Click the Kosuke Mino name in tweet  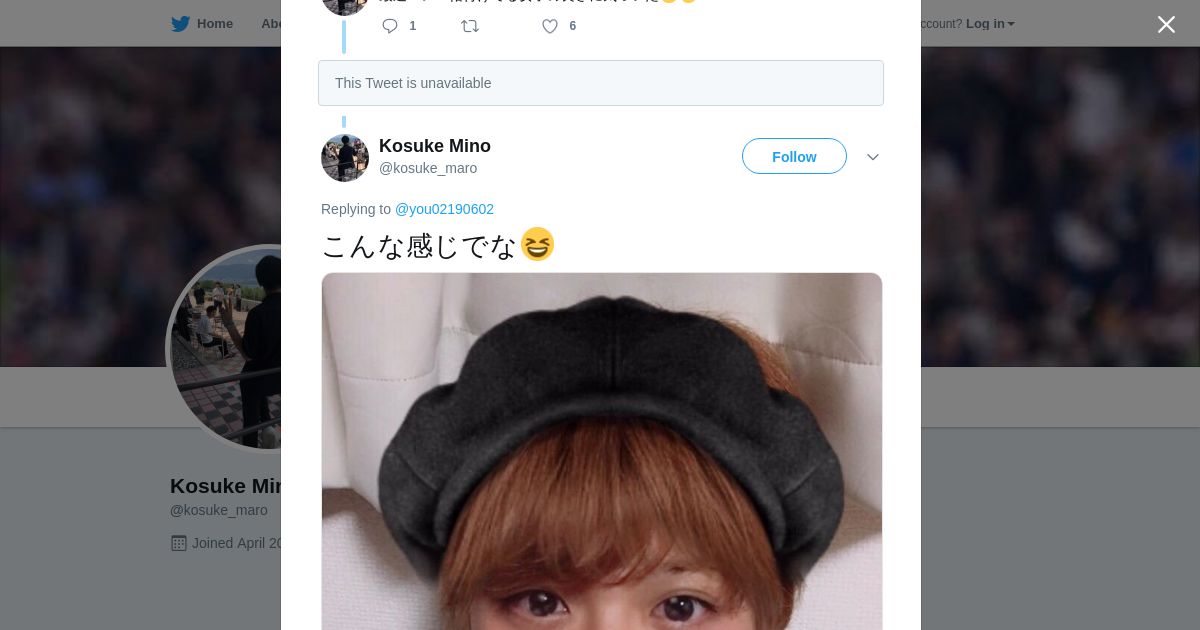tap(435, 146)
